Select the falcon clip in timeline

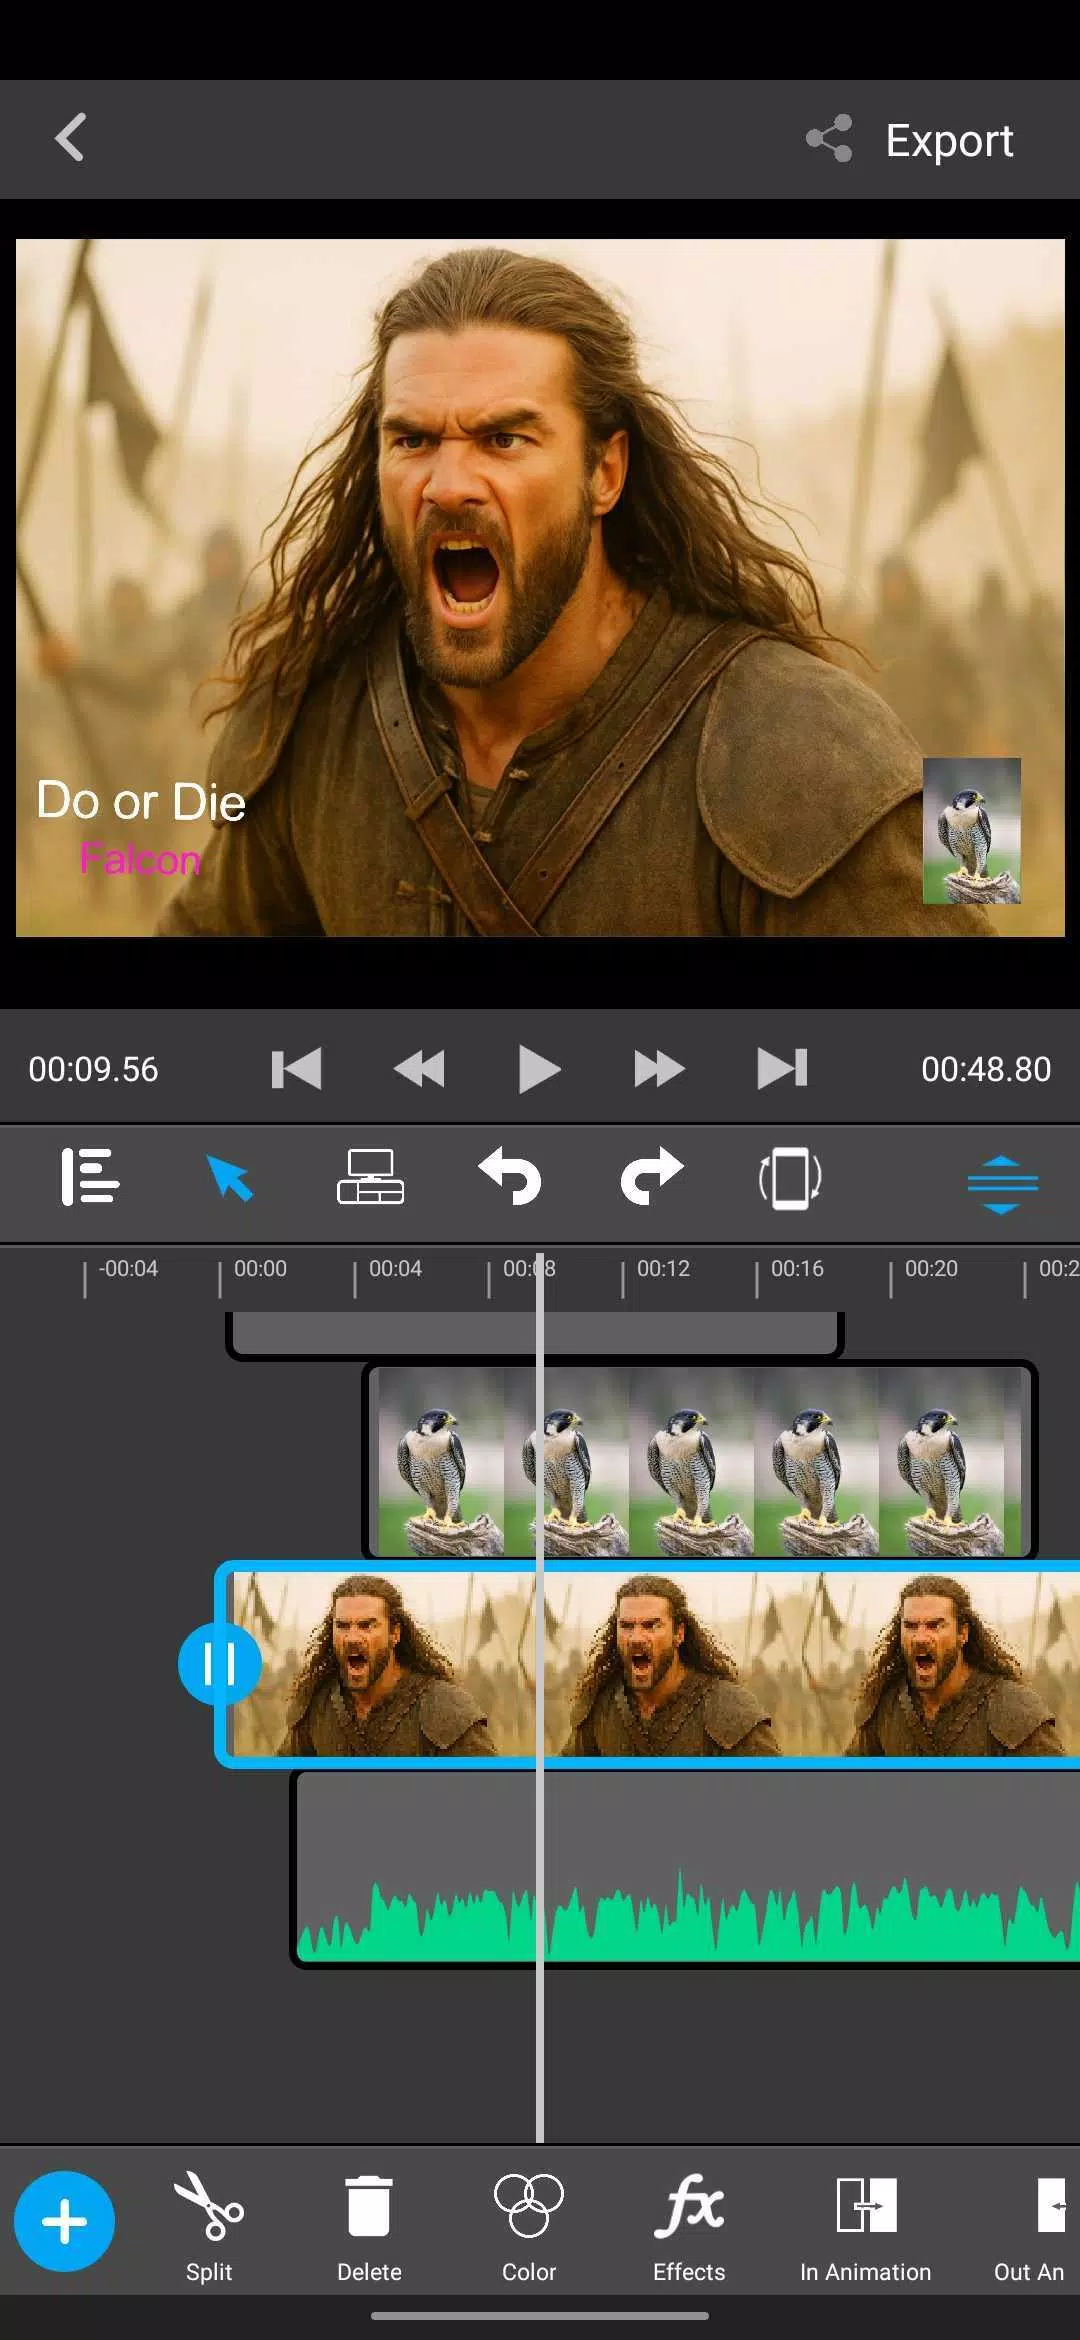point(699,1459)
